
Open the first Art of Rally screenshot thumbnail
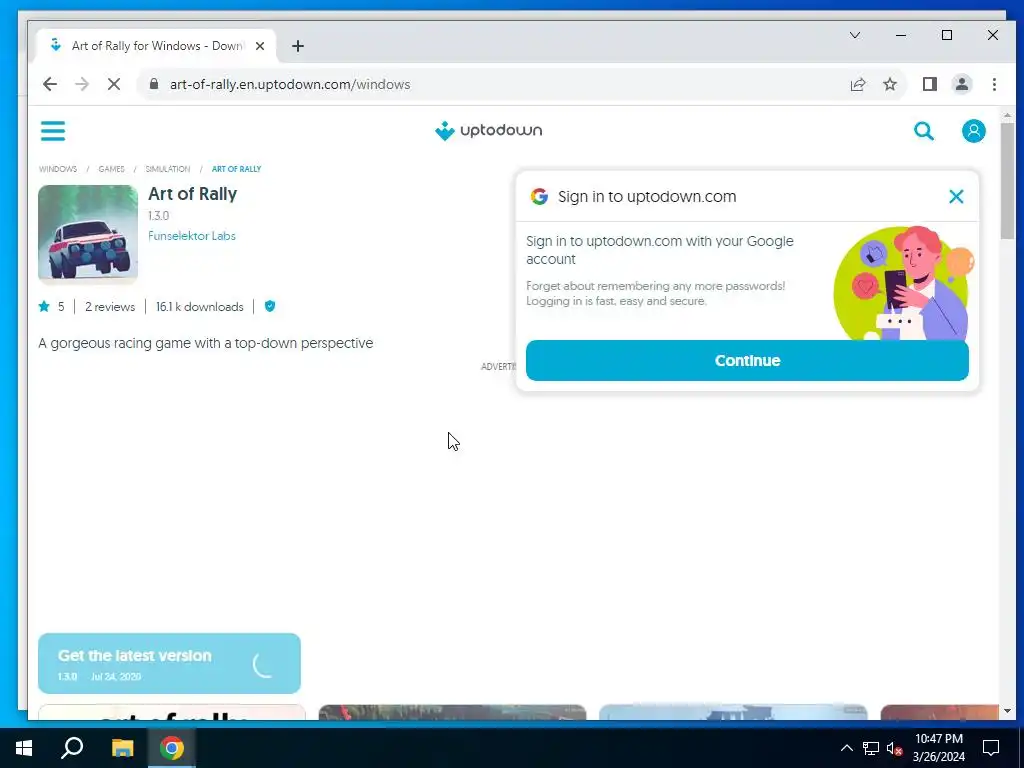[172, 712]
